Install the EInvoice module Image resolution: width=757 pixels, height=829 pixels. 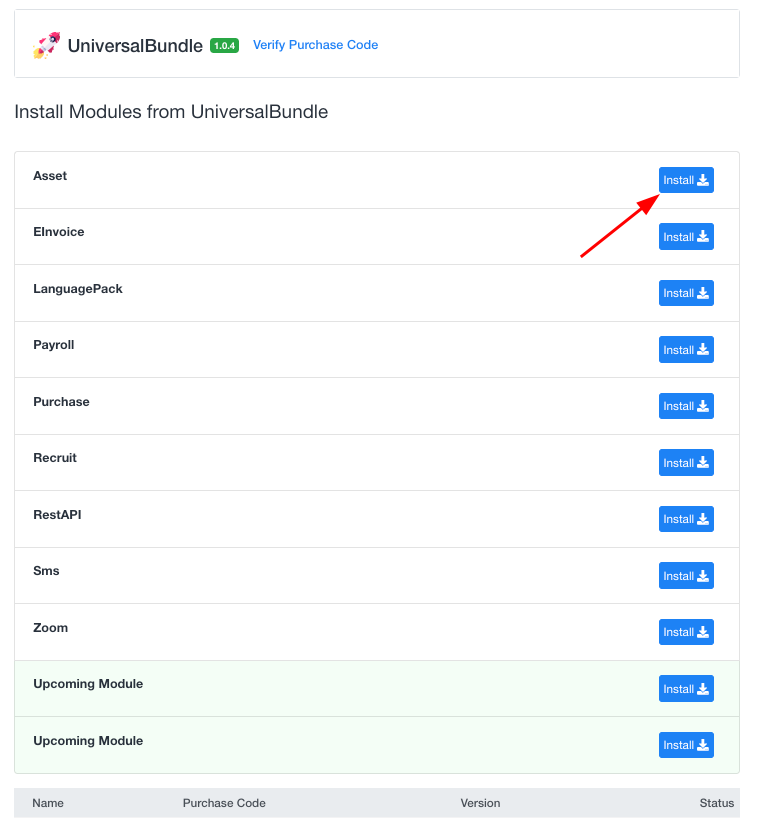[686, 237]
